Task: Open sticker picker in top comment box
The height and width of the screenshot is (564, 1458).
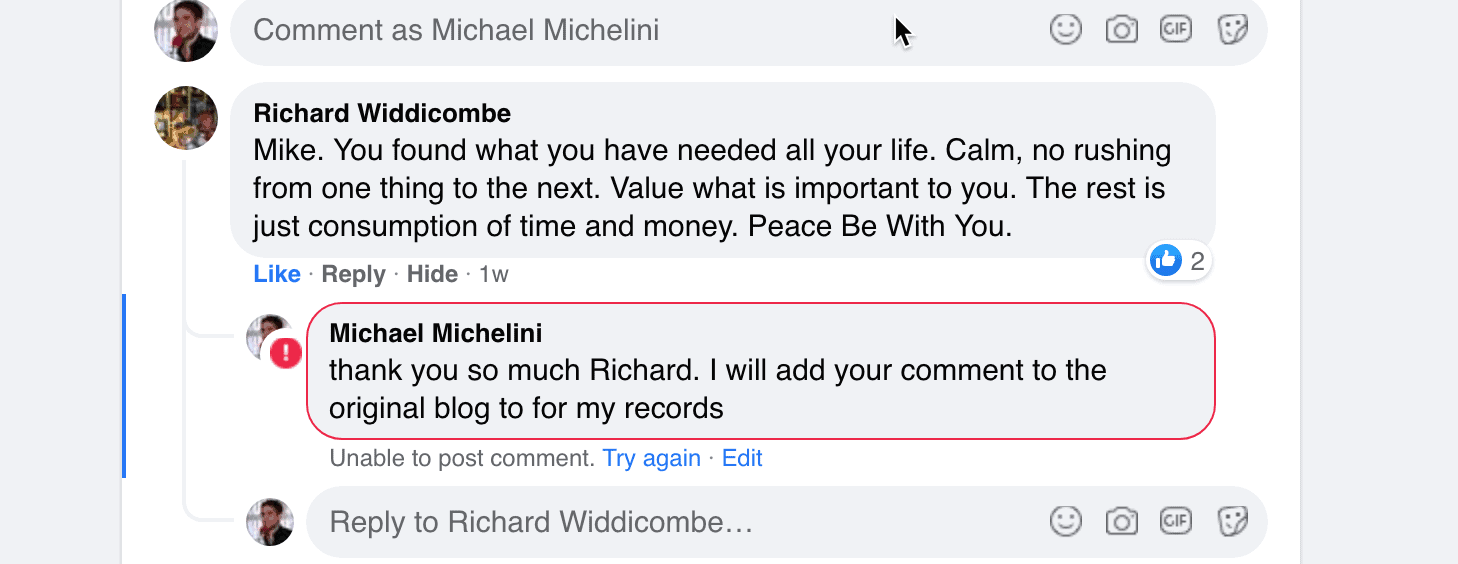Action: 1232,30
